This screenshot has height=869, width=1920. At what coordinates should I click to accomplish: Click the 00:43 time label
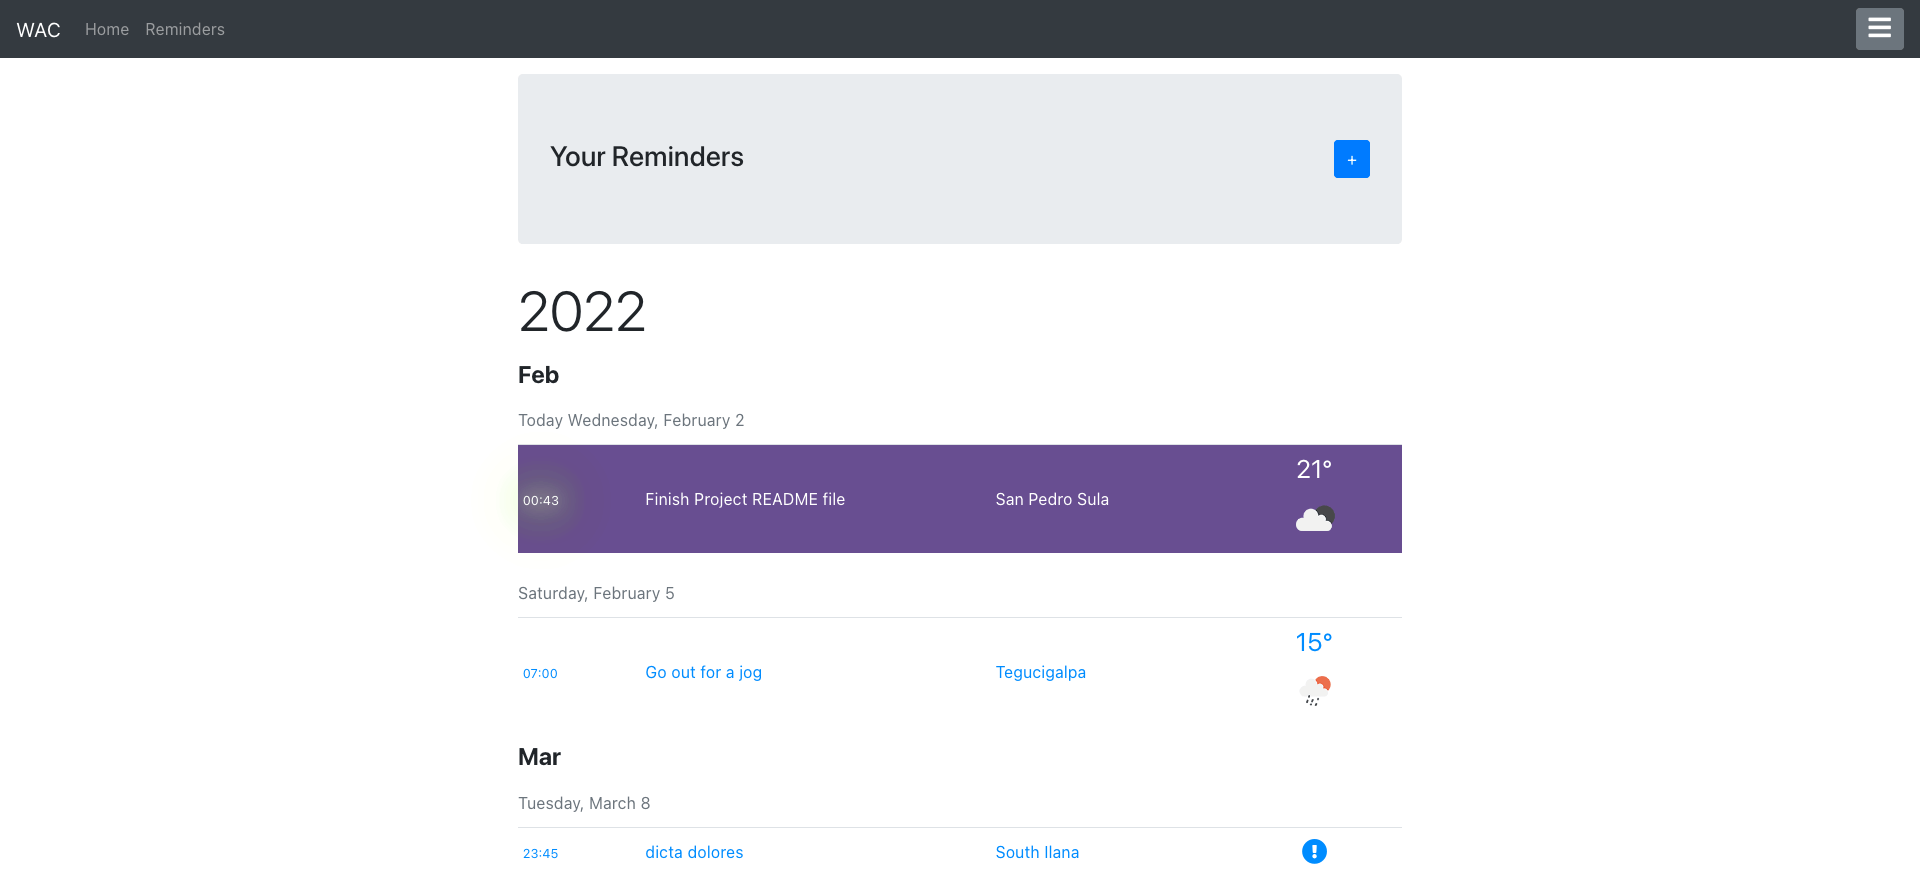pos(540,500)
